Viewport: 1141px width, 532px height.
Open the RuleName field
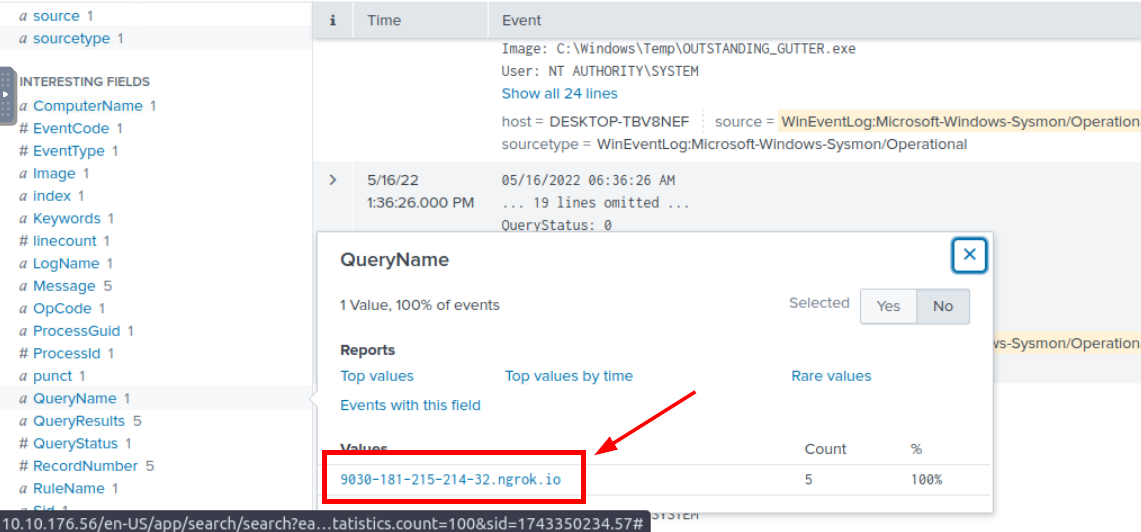[x=68, y=488]
